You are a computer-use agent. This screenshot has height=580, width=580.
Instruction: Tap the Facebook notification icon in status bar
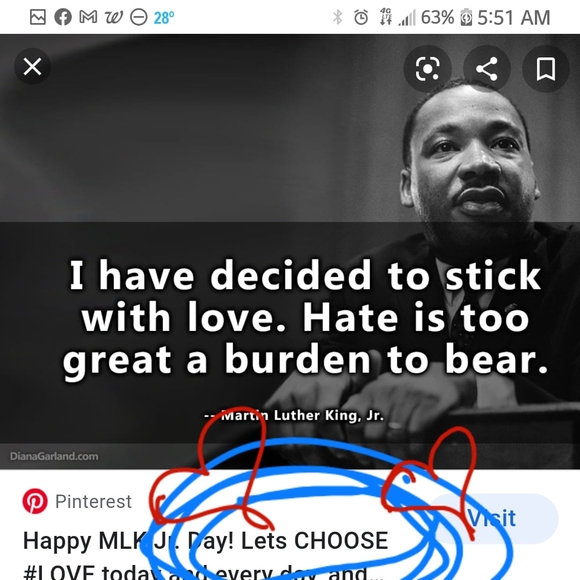tap(63, 17)
